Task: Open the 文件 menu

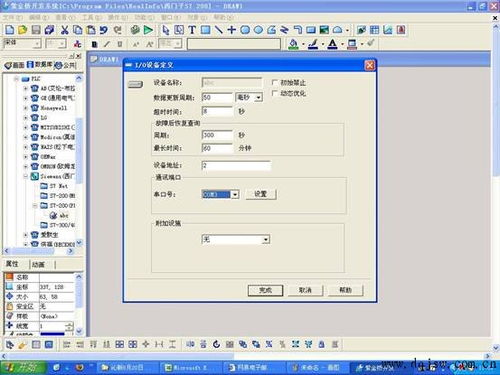Action: click(13, 17)
